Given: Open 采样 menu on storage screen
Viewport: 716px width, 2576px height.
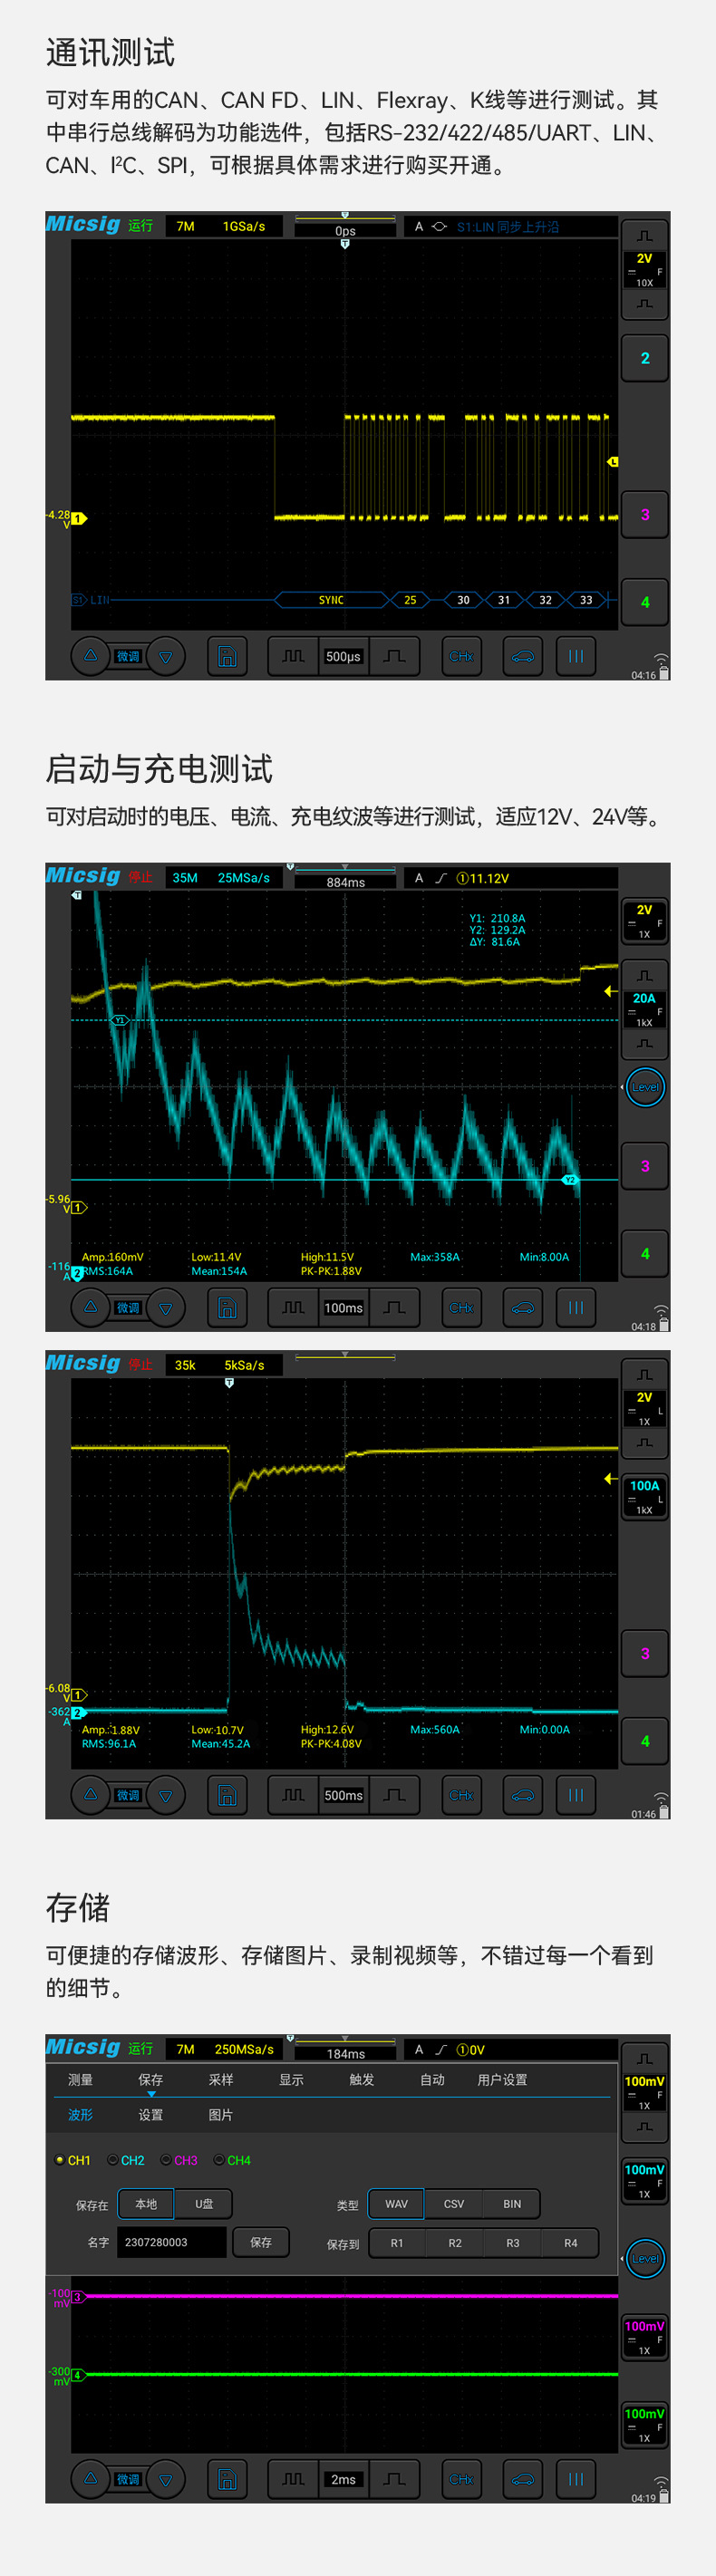Looking at the screenshot, I should coord(221,2080).
